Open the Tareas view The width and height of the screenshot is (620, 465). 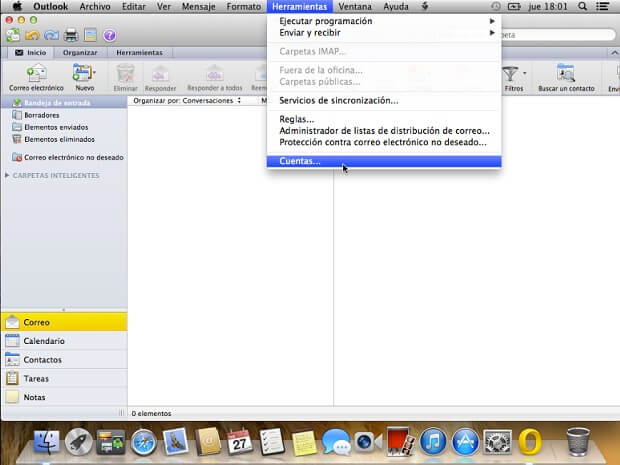pyautogui.click(x=64, y=378)
